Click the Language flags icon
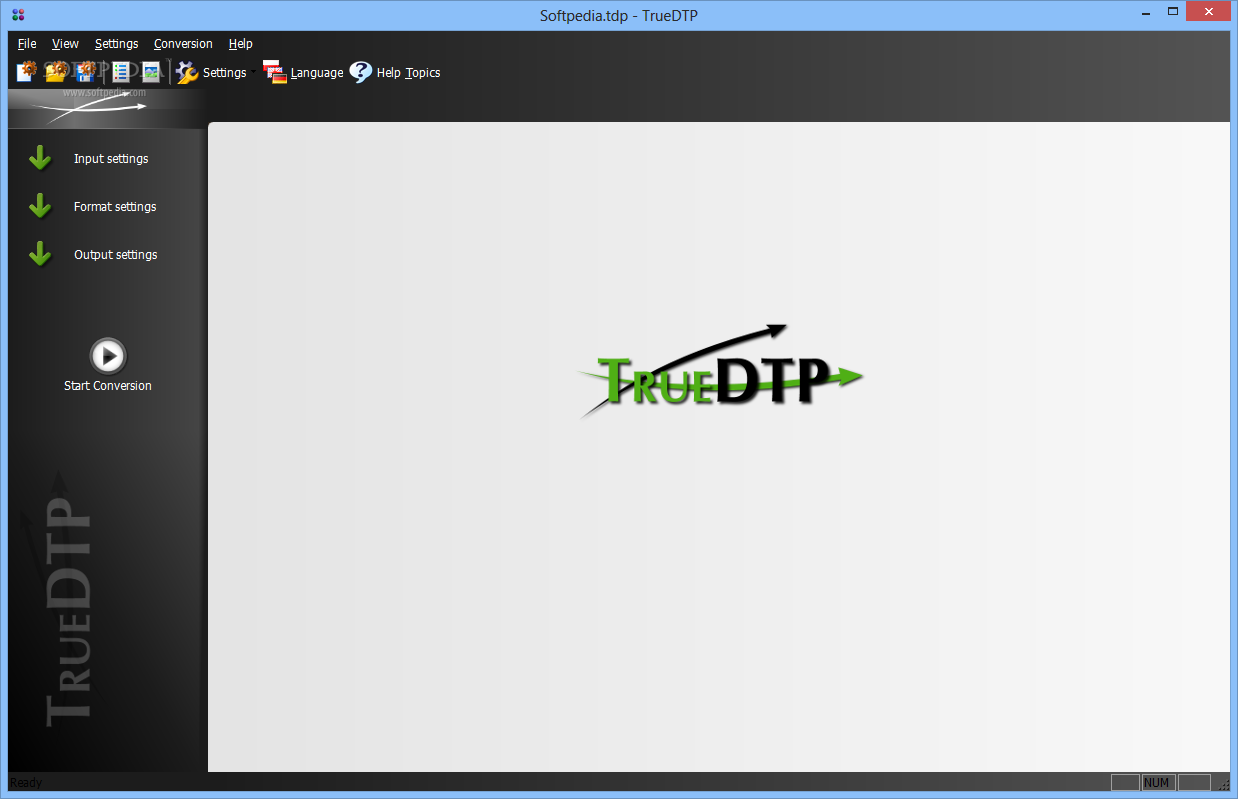The image size is (1238, 799). 275,72
